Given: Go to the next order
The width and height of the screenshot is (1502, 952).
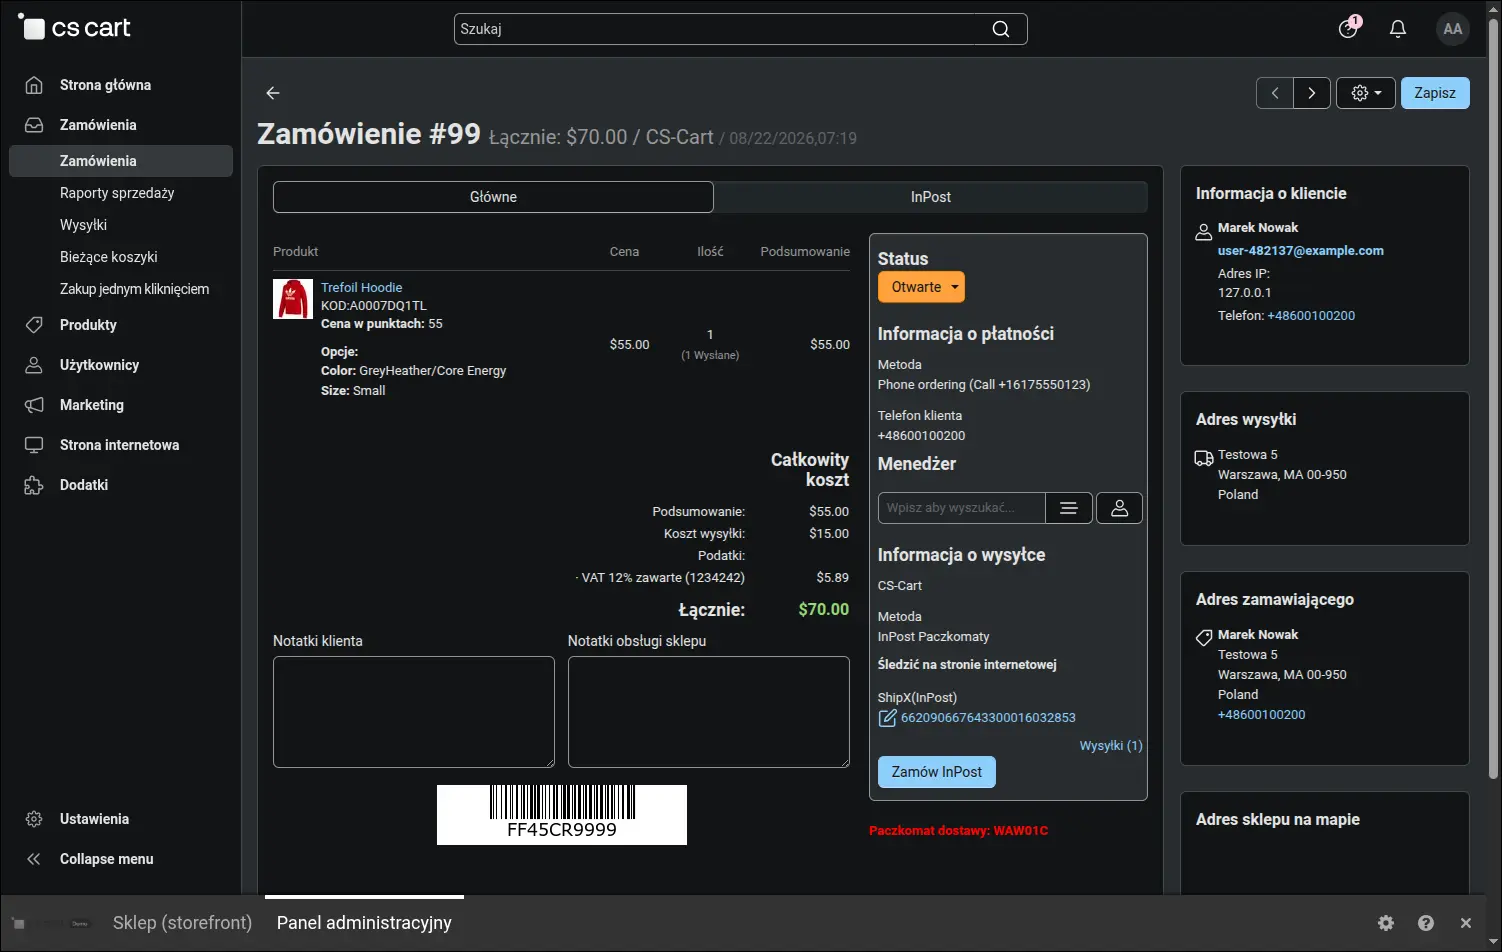Looking at the screenshot, I should [1312, 93].
